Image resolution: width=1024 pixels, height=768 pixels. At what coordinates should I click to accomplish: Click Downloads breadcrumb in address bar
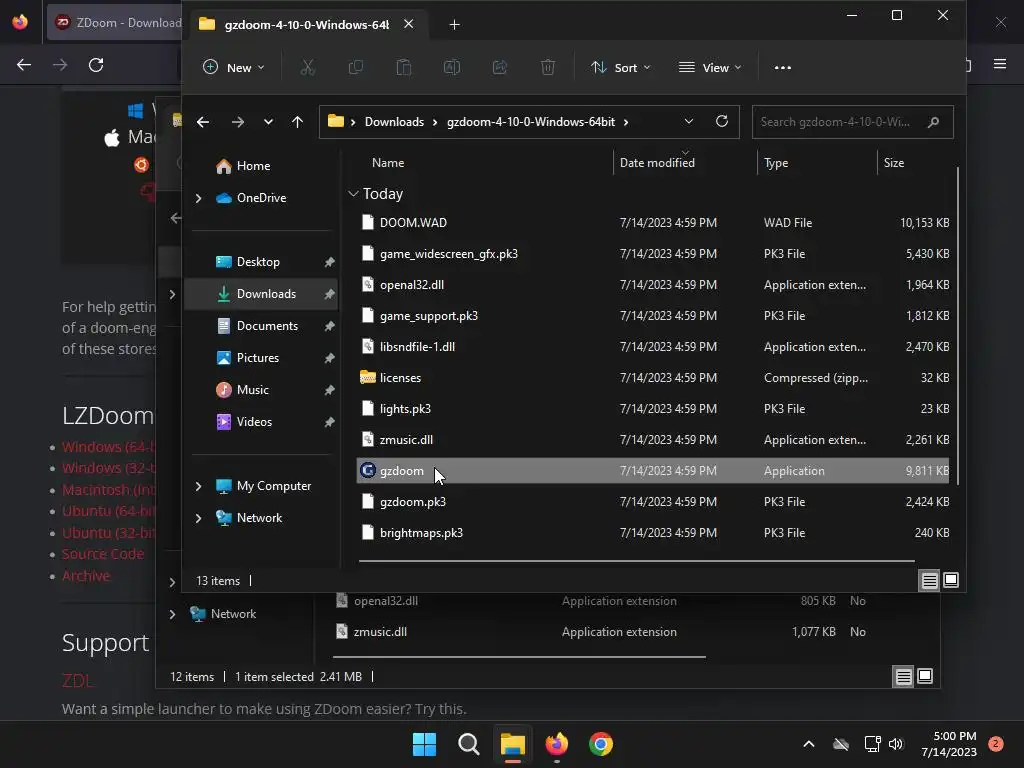coord(394,122)
